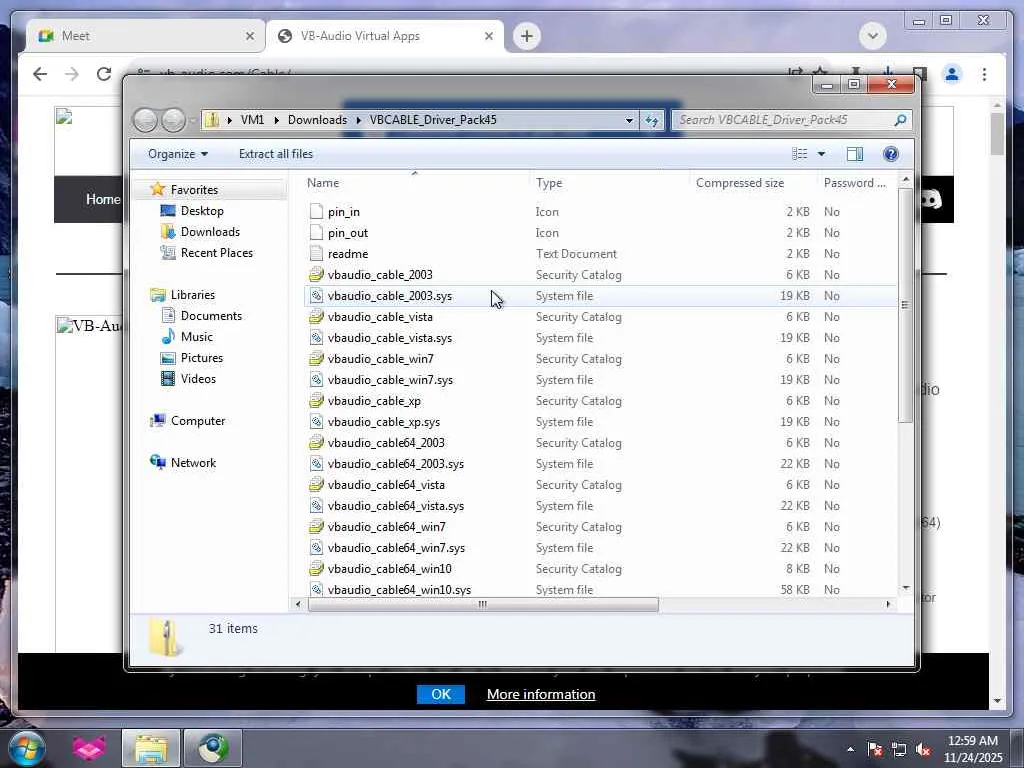Show hidden tray icons arrow
The image size is (1024, 768).
850,749
